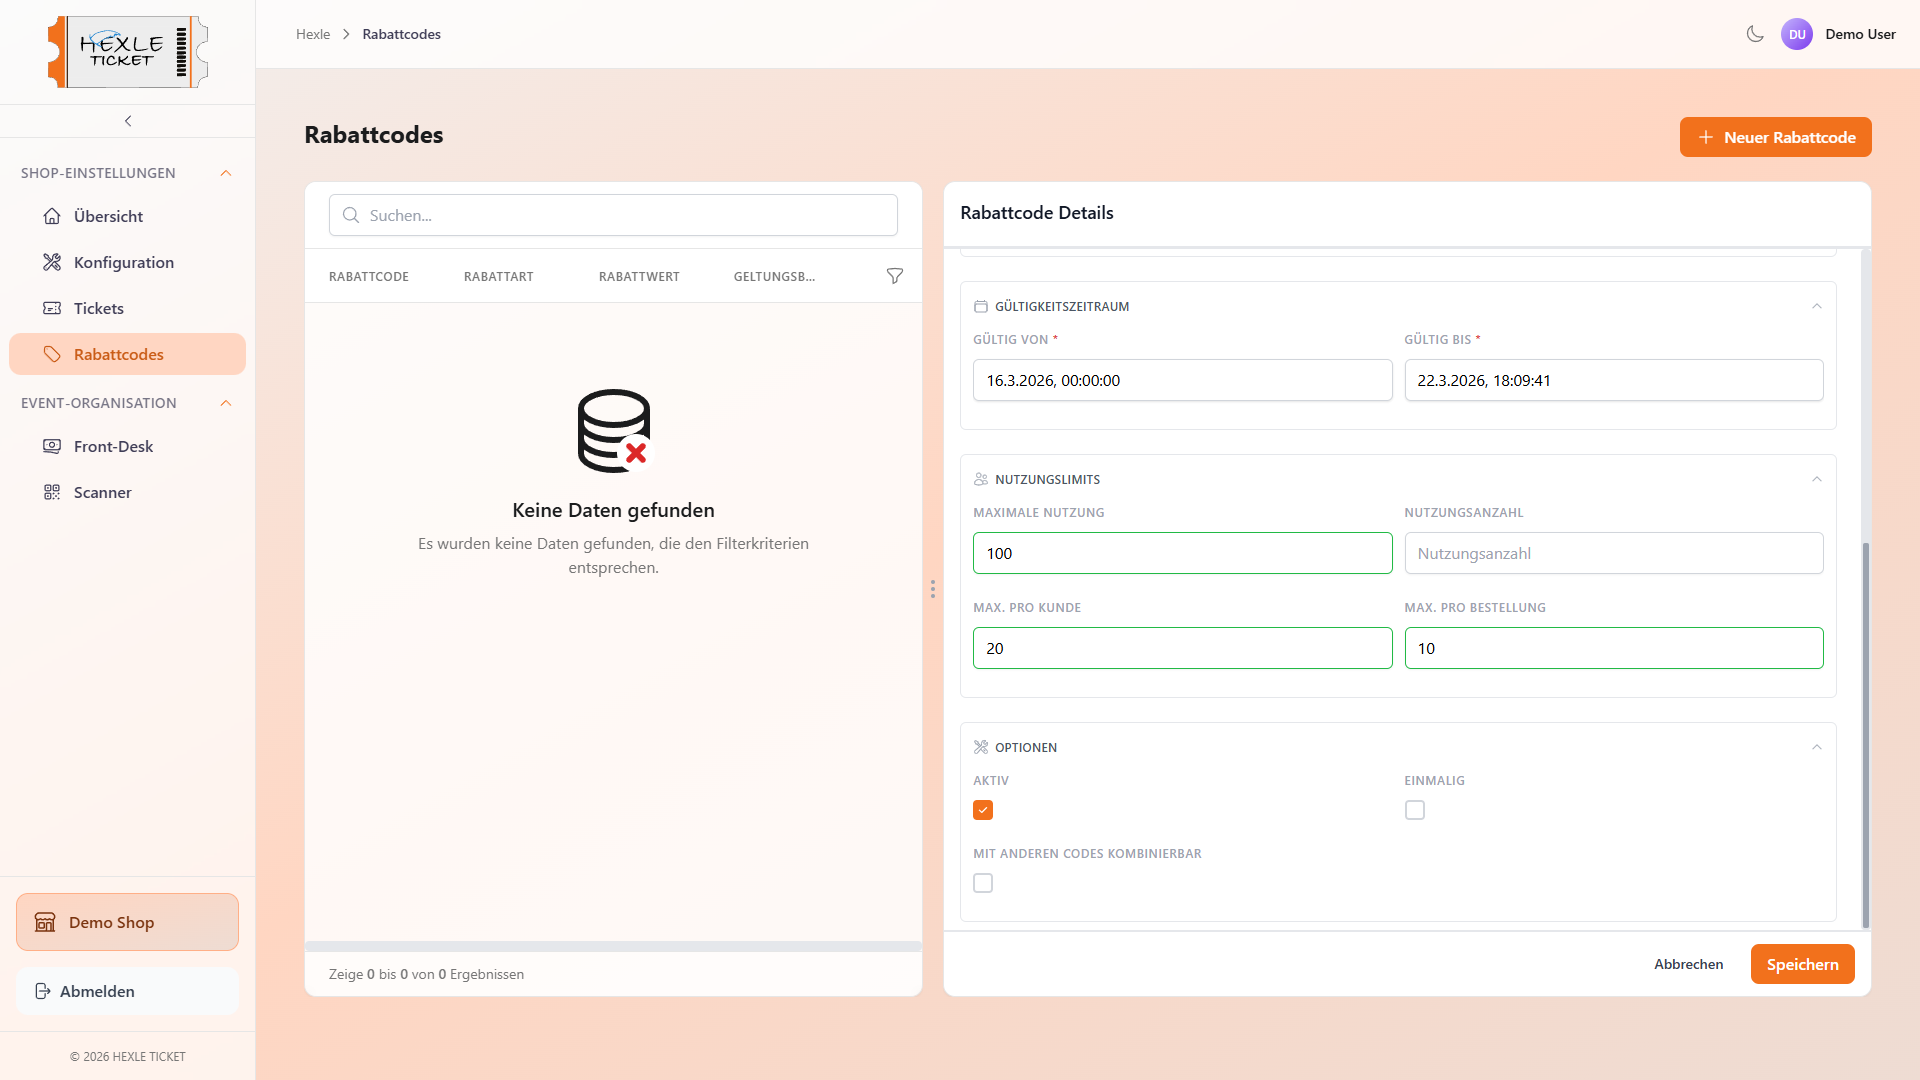Collapse the Gültigkeitszeitraum section
This screenshot has width=1920, height=1080.
click(1817, 306)
